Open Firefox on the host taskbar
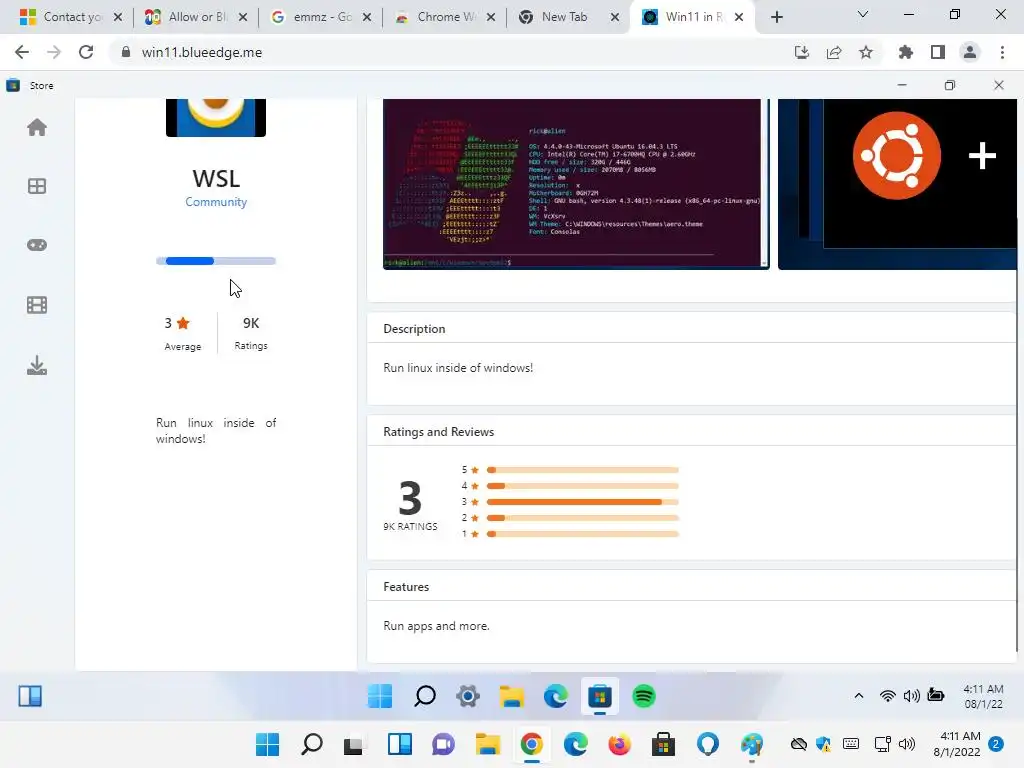Image resolution: width=1024 pixels, height=768 pixels. 619,744
